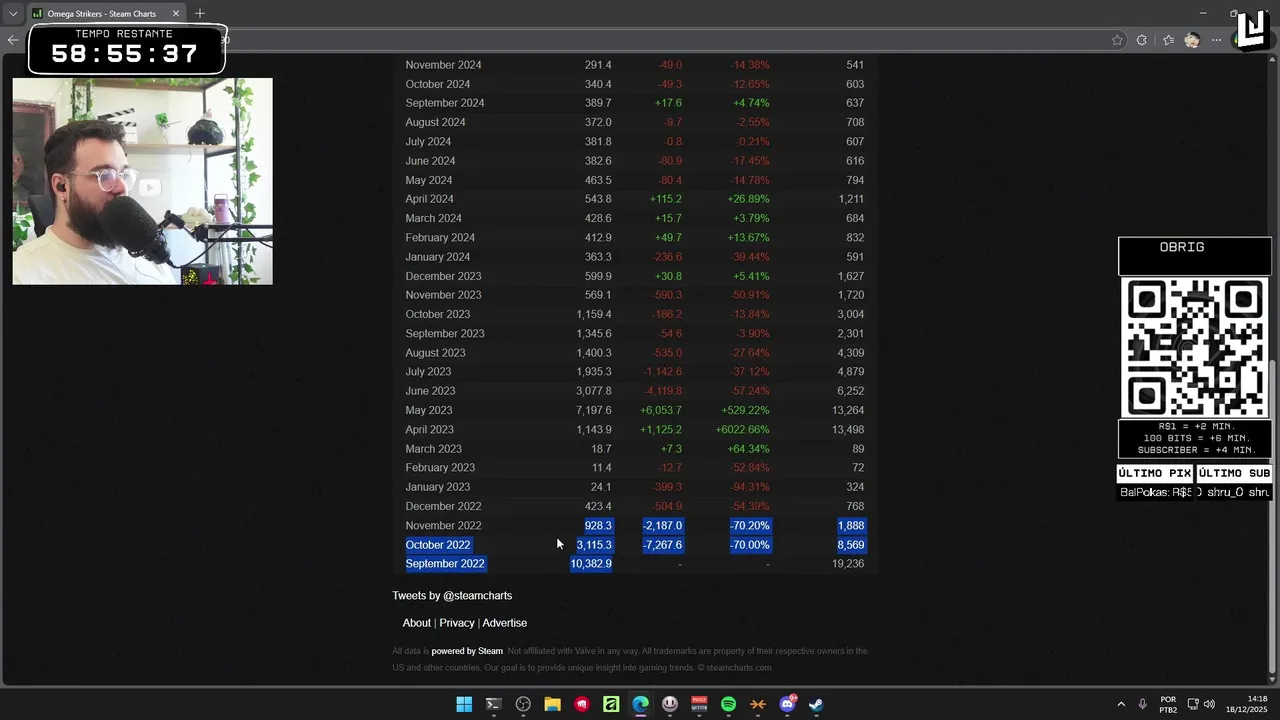The image size is (1280, 720).
Task: Close the Omega Strikers tab
Action: (176, 14)
